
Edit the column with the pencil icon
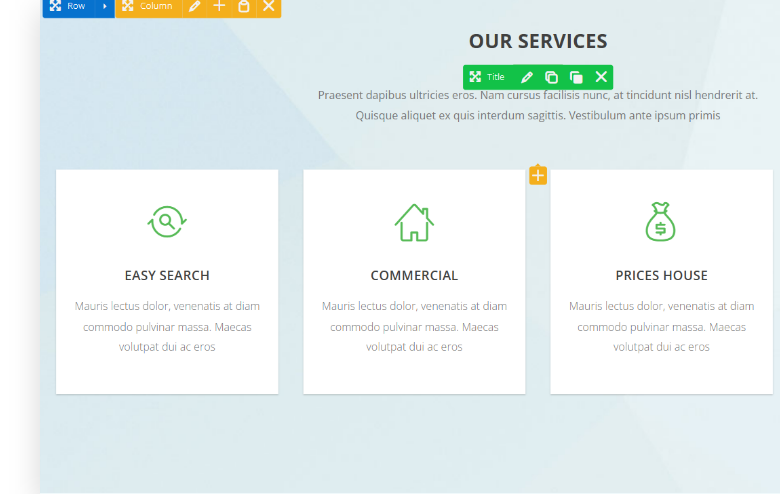tap(195, 6)
